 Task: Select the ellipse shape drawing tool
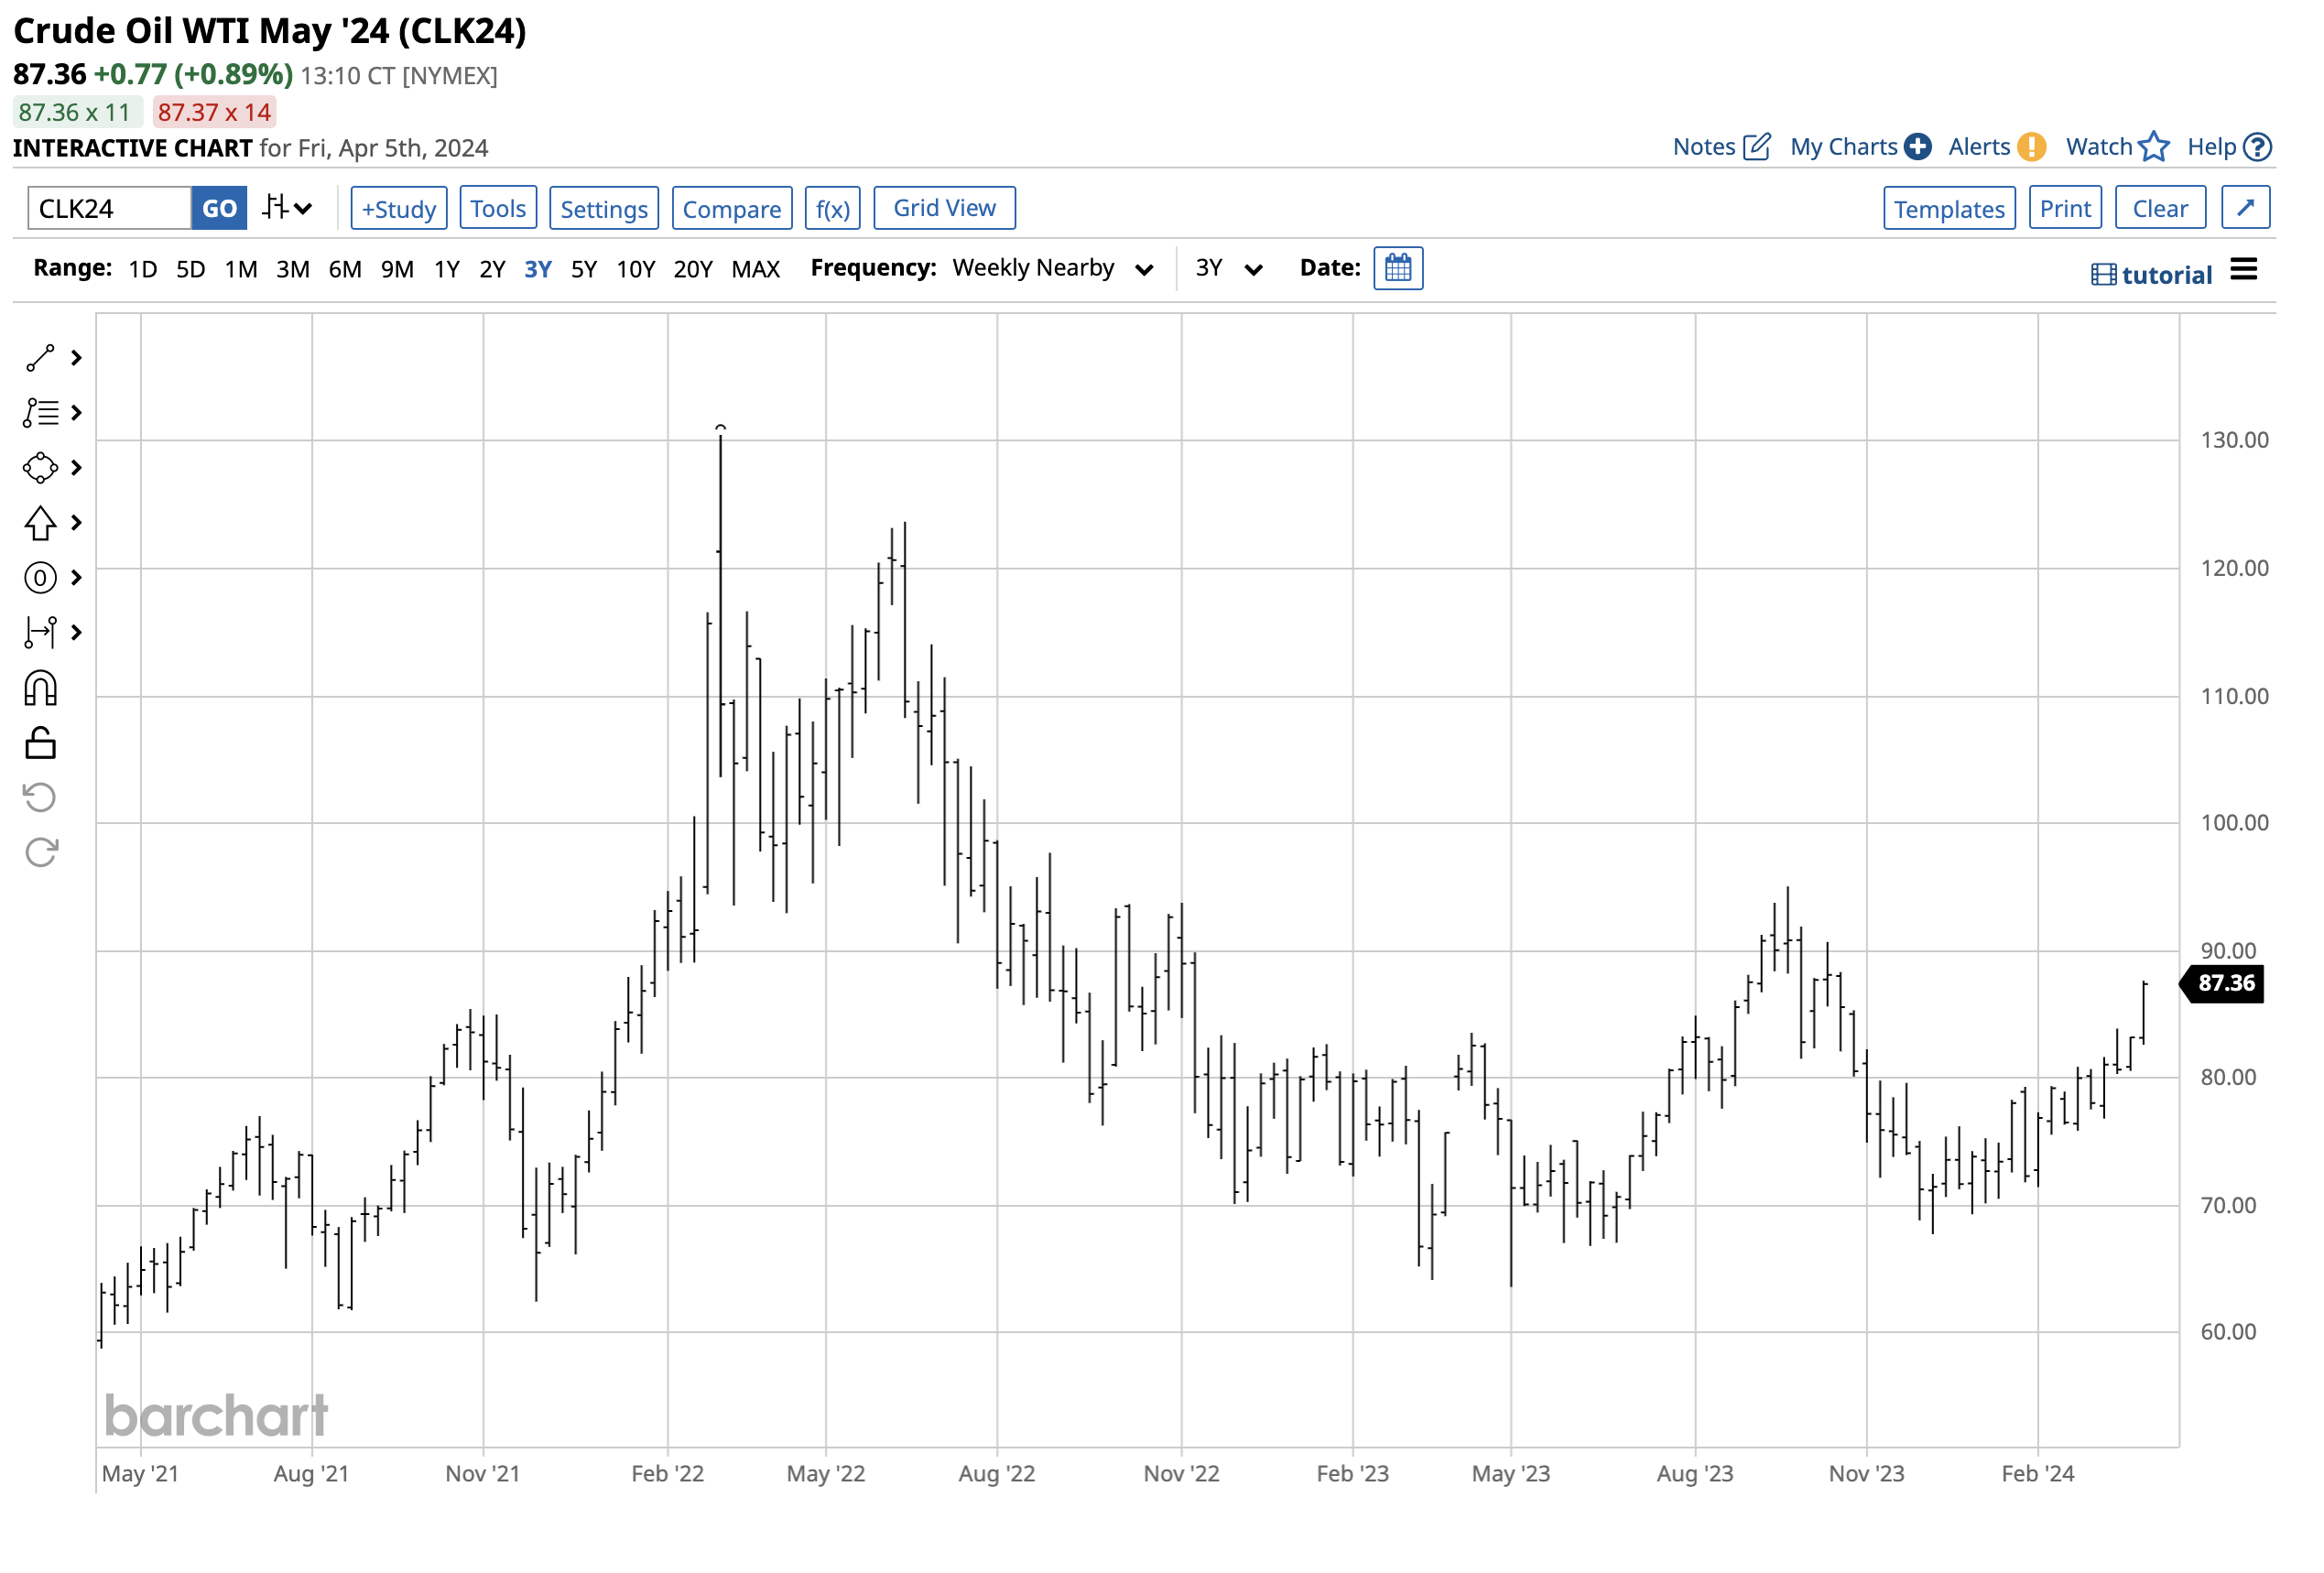coord(40,467)
